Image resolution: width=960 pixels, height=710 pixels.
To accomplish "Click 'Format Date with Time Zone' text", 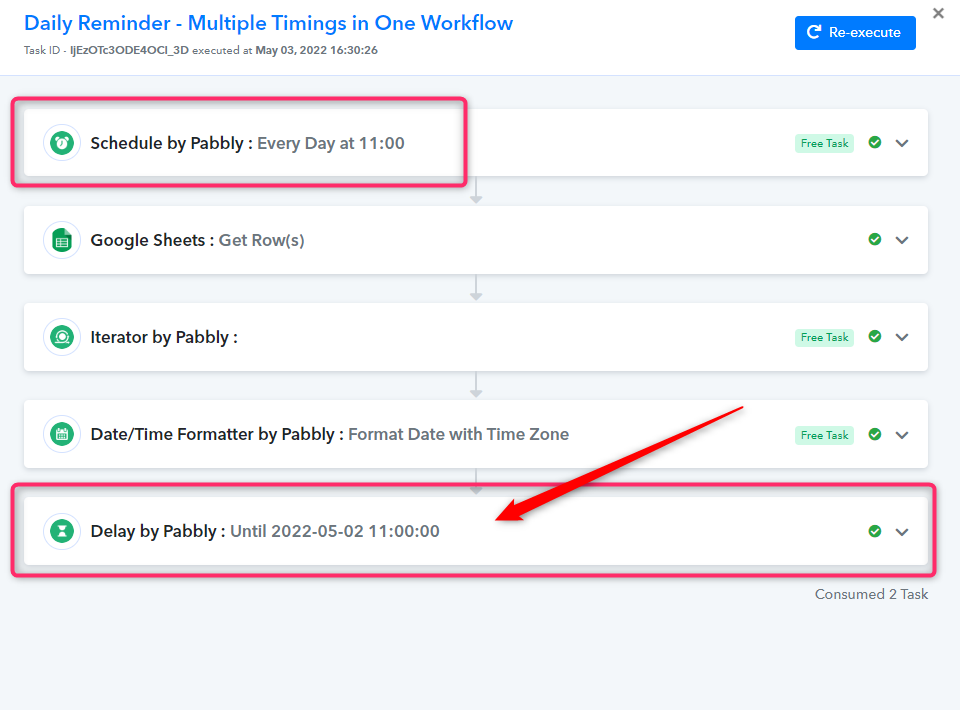I will tap(459, 434).
